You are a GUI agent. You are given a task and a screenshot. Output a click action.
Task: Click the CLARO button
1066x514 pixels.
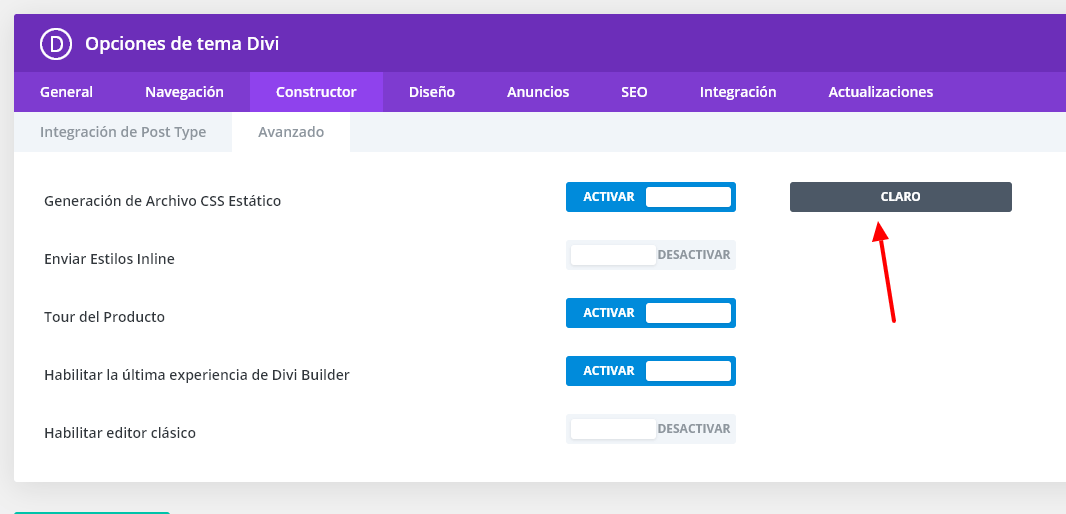900,197
